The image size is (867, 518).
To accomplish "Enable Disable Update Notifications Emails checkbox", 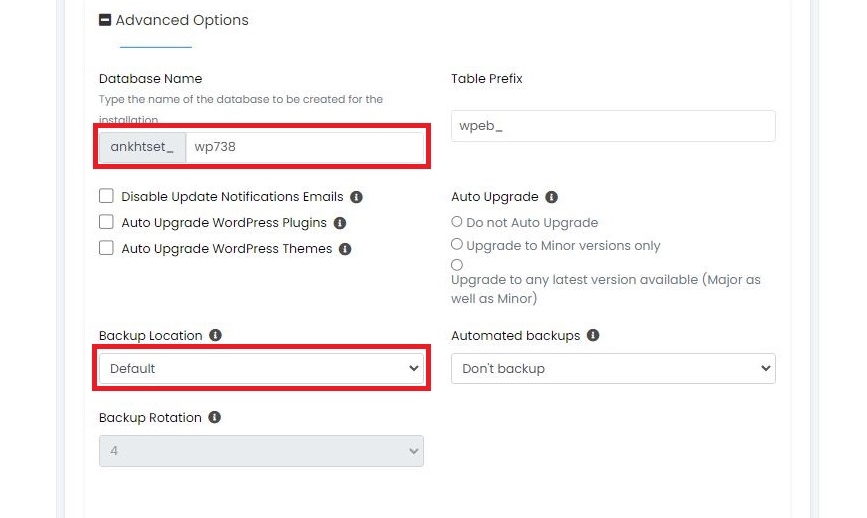I will click(x=106, y=196).
